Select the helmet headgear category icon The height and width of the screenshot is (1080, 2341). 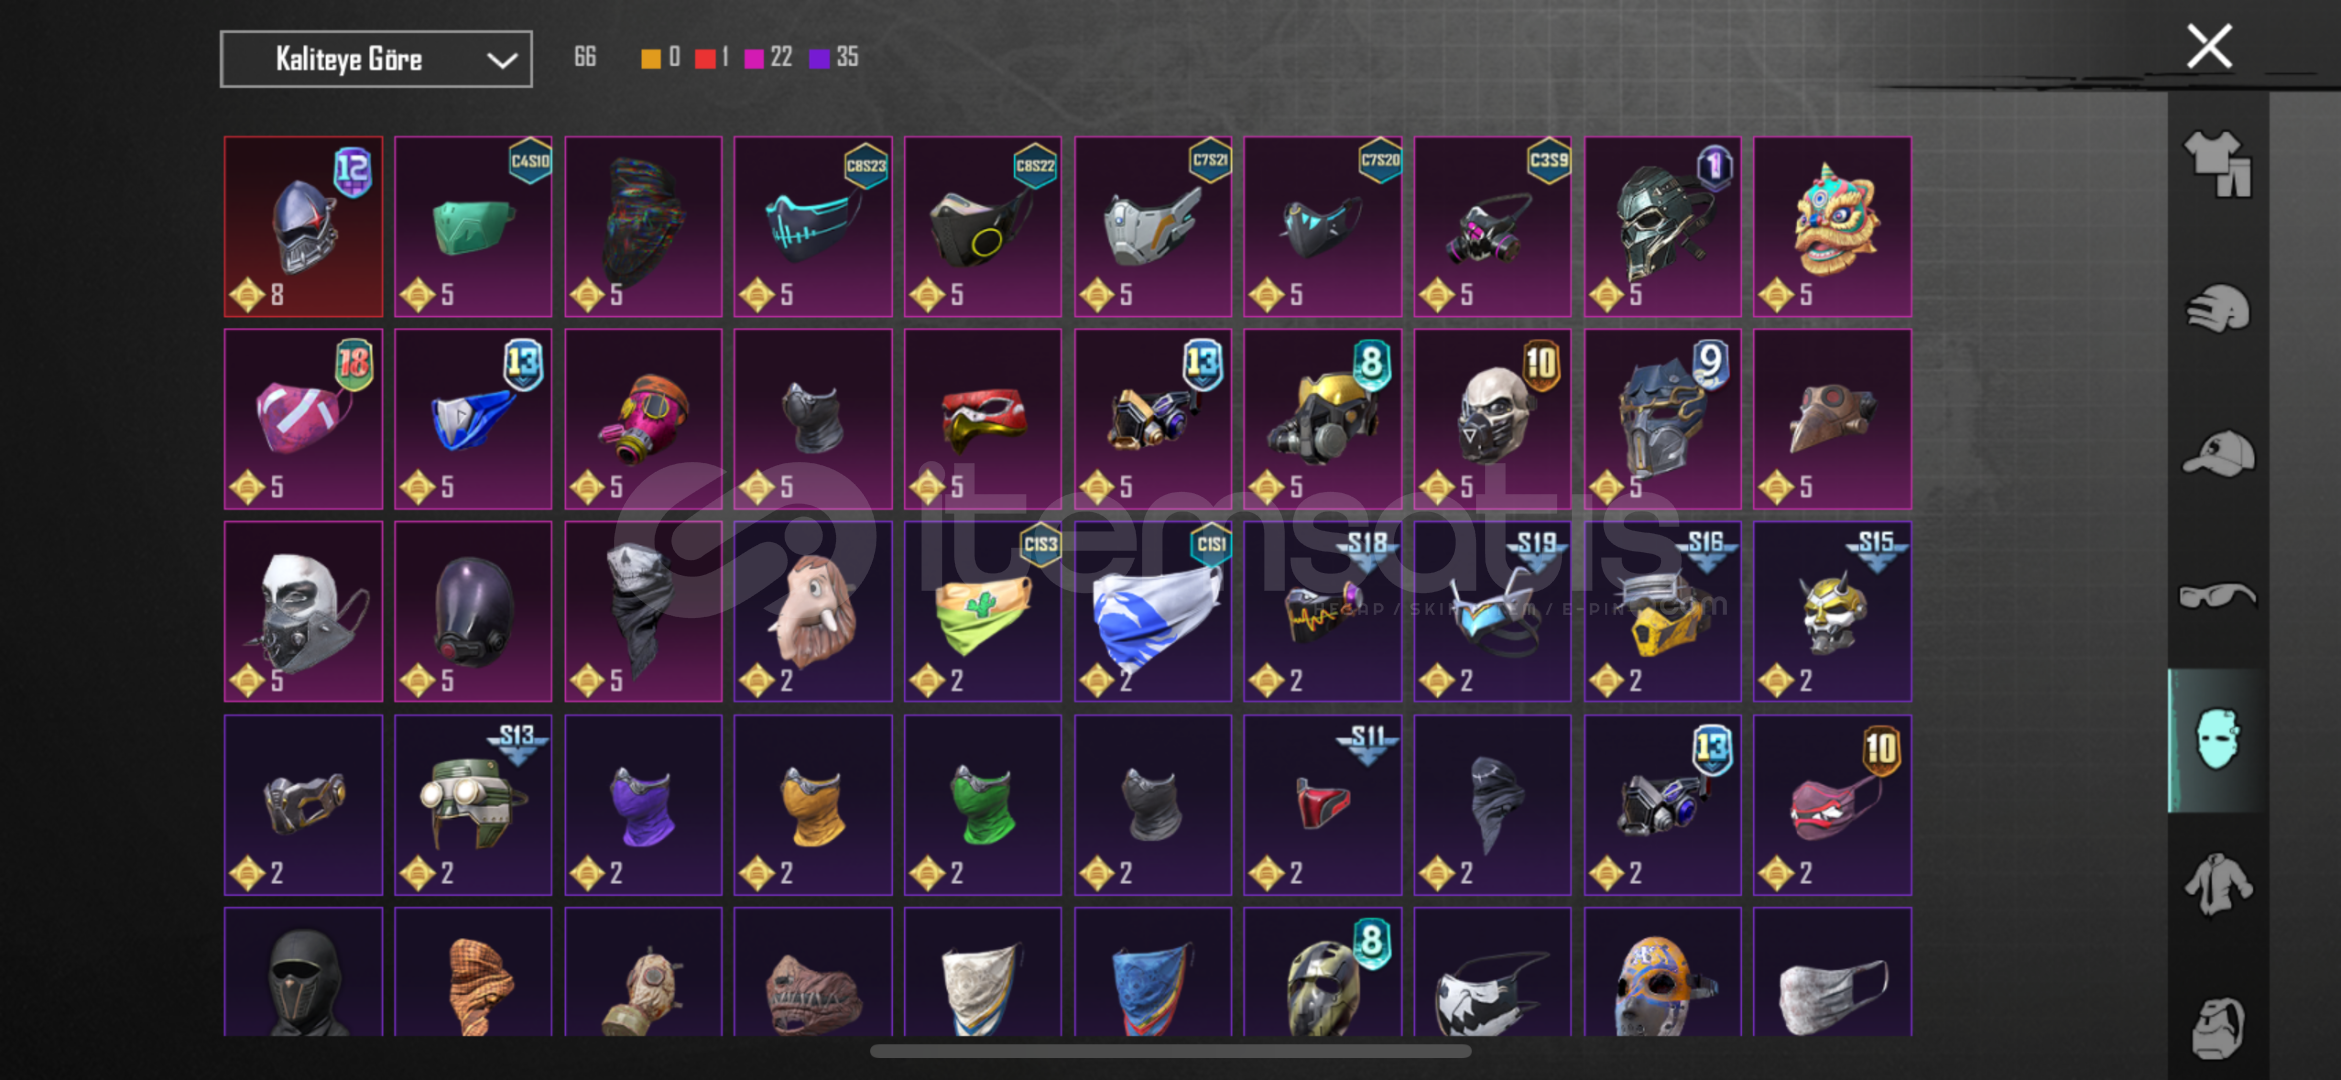click(2217, 309)
